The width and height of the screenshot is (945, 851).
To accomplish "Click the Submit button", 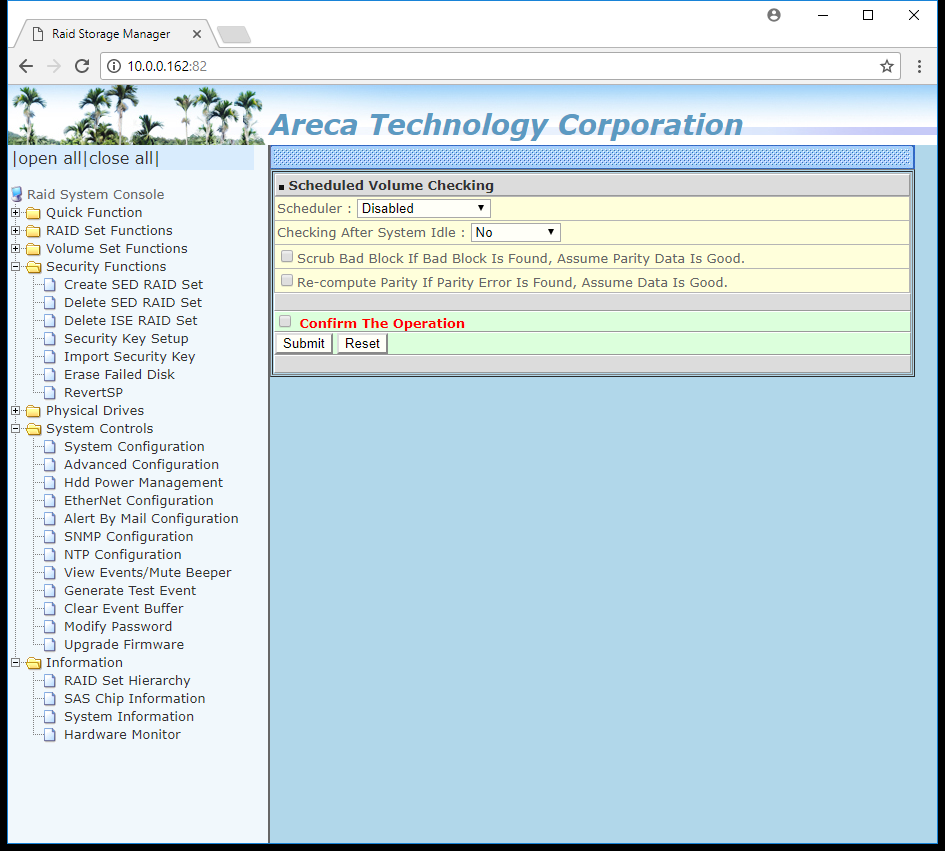I will tap(304, 344).
